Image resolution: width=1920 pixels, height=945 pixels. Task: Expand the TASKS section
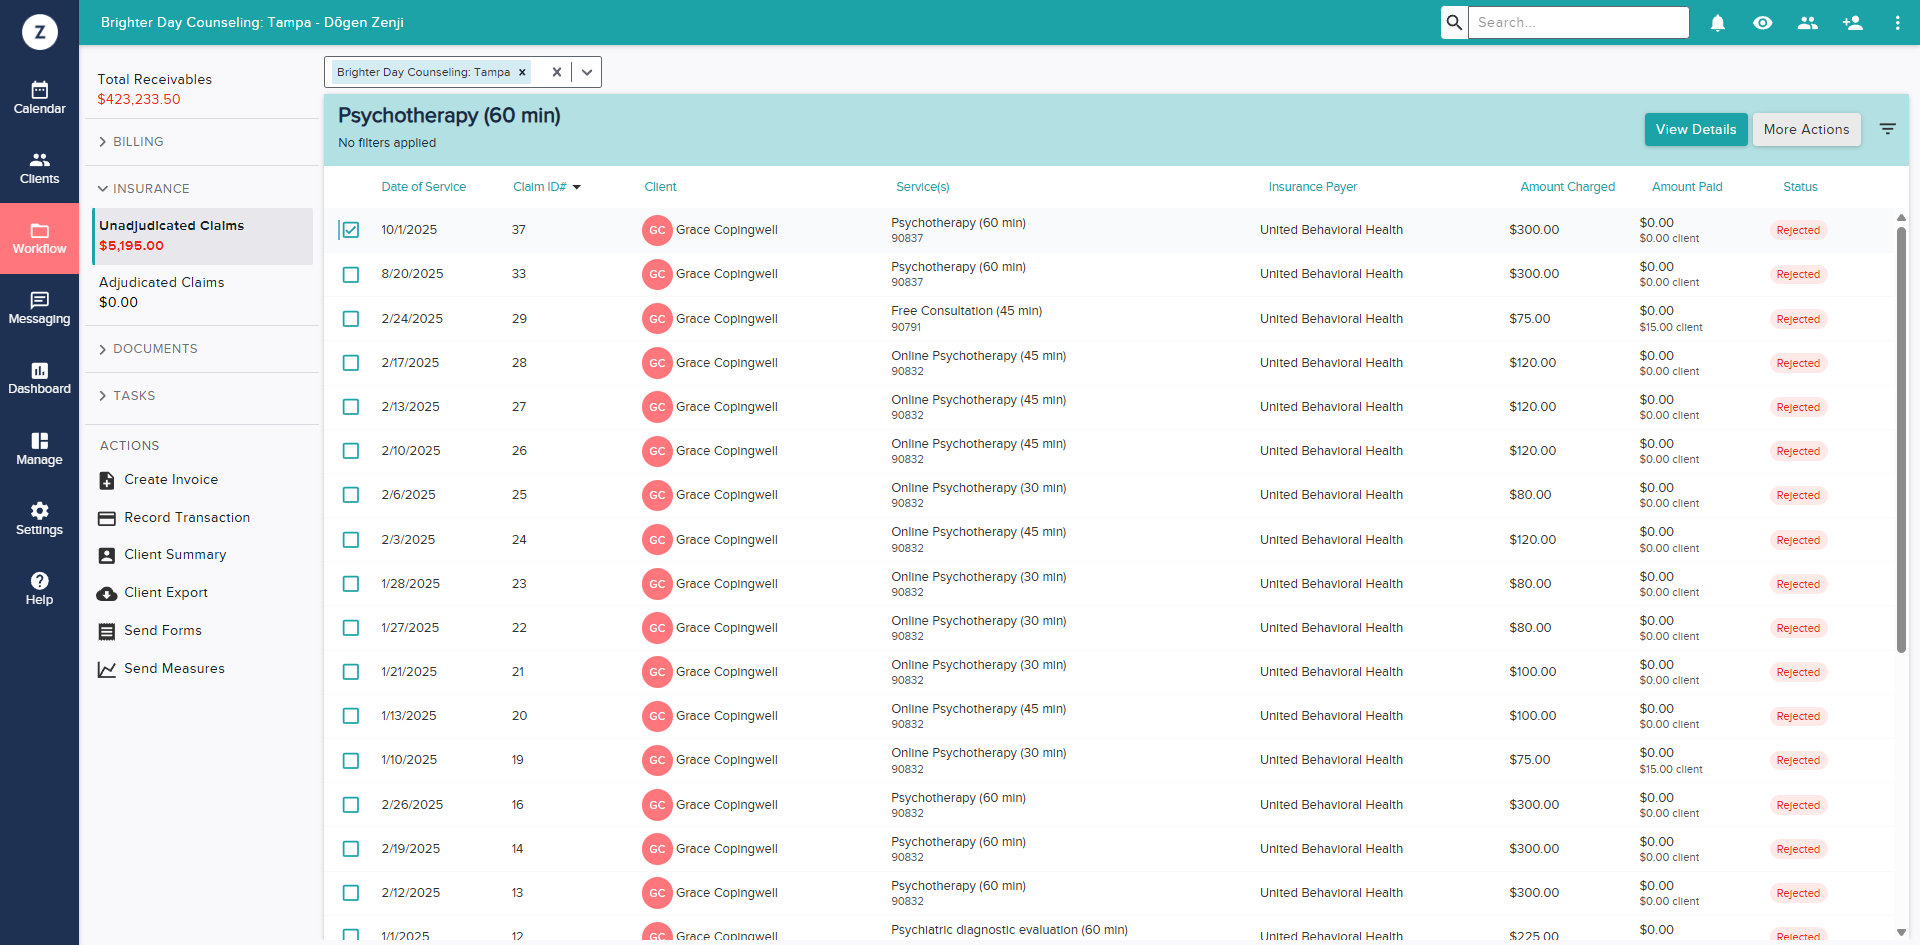pos(127,396)
